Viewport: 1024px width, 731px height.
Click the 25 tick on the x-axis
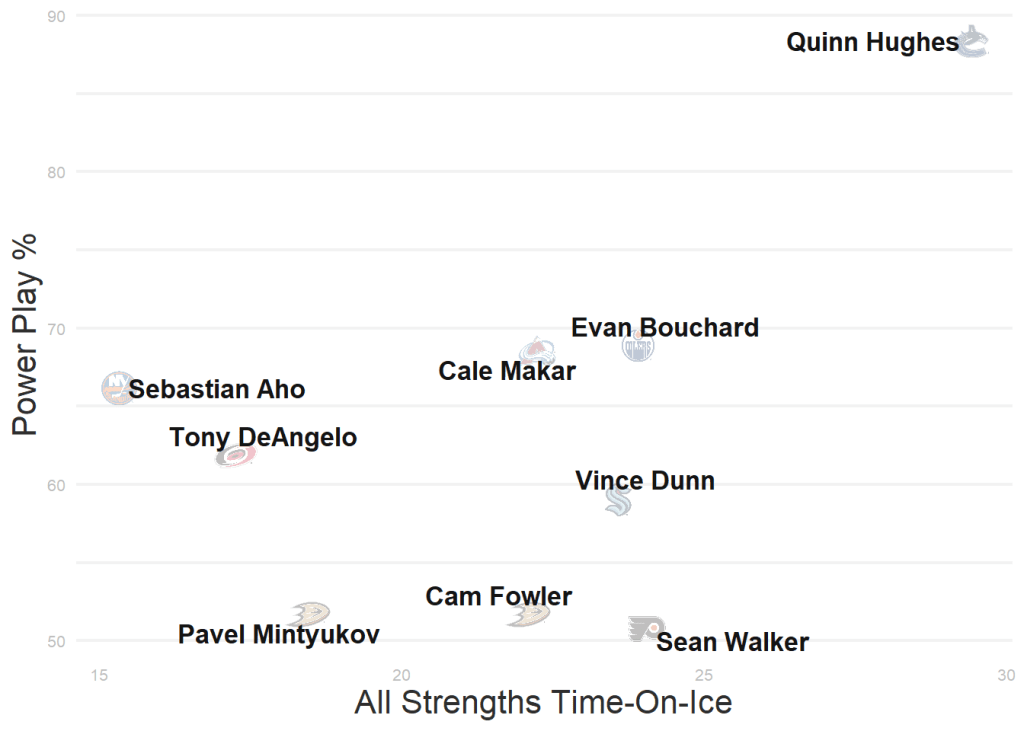[704, 675]
